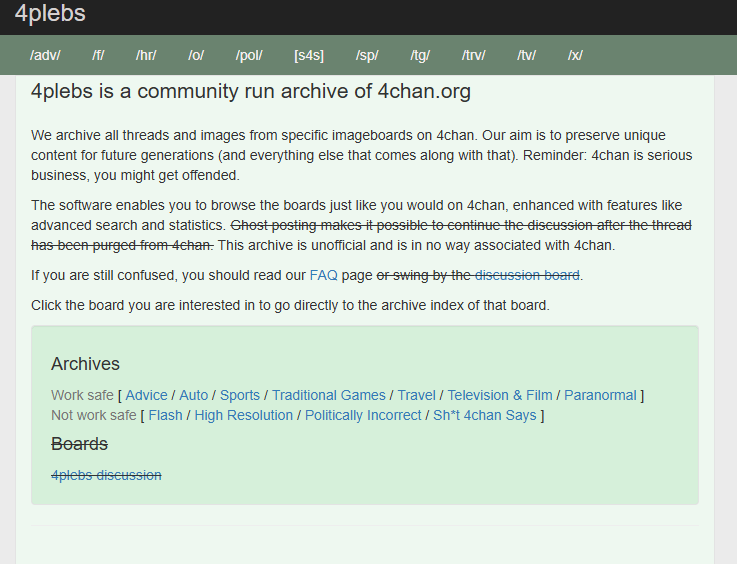
Task: Open the /o/ navbar link
Action: pyautogui.click(x=196, y=55)
